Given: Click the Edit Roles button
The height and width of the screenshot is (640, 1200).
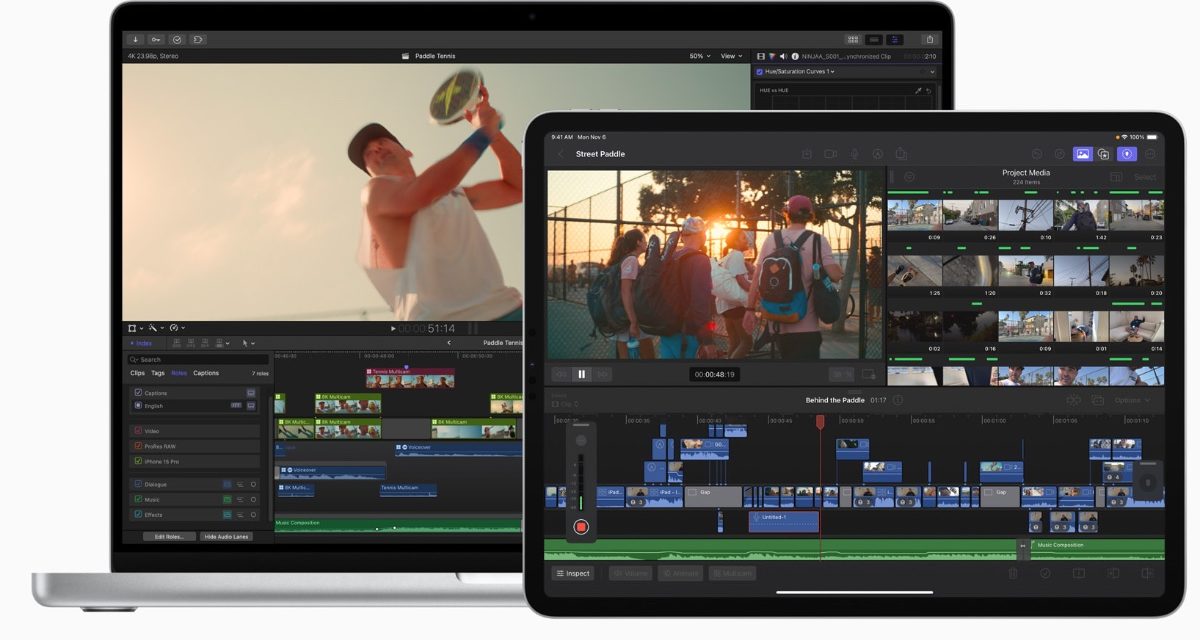Looking at the screenshot, I should click(x=167, y=537).
